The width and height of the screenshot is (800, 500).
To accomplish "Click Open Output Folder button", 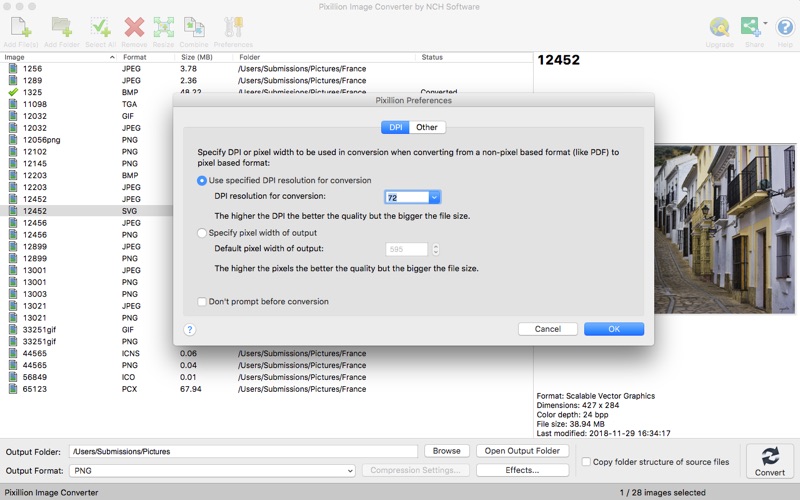I will click(522, 451).
